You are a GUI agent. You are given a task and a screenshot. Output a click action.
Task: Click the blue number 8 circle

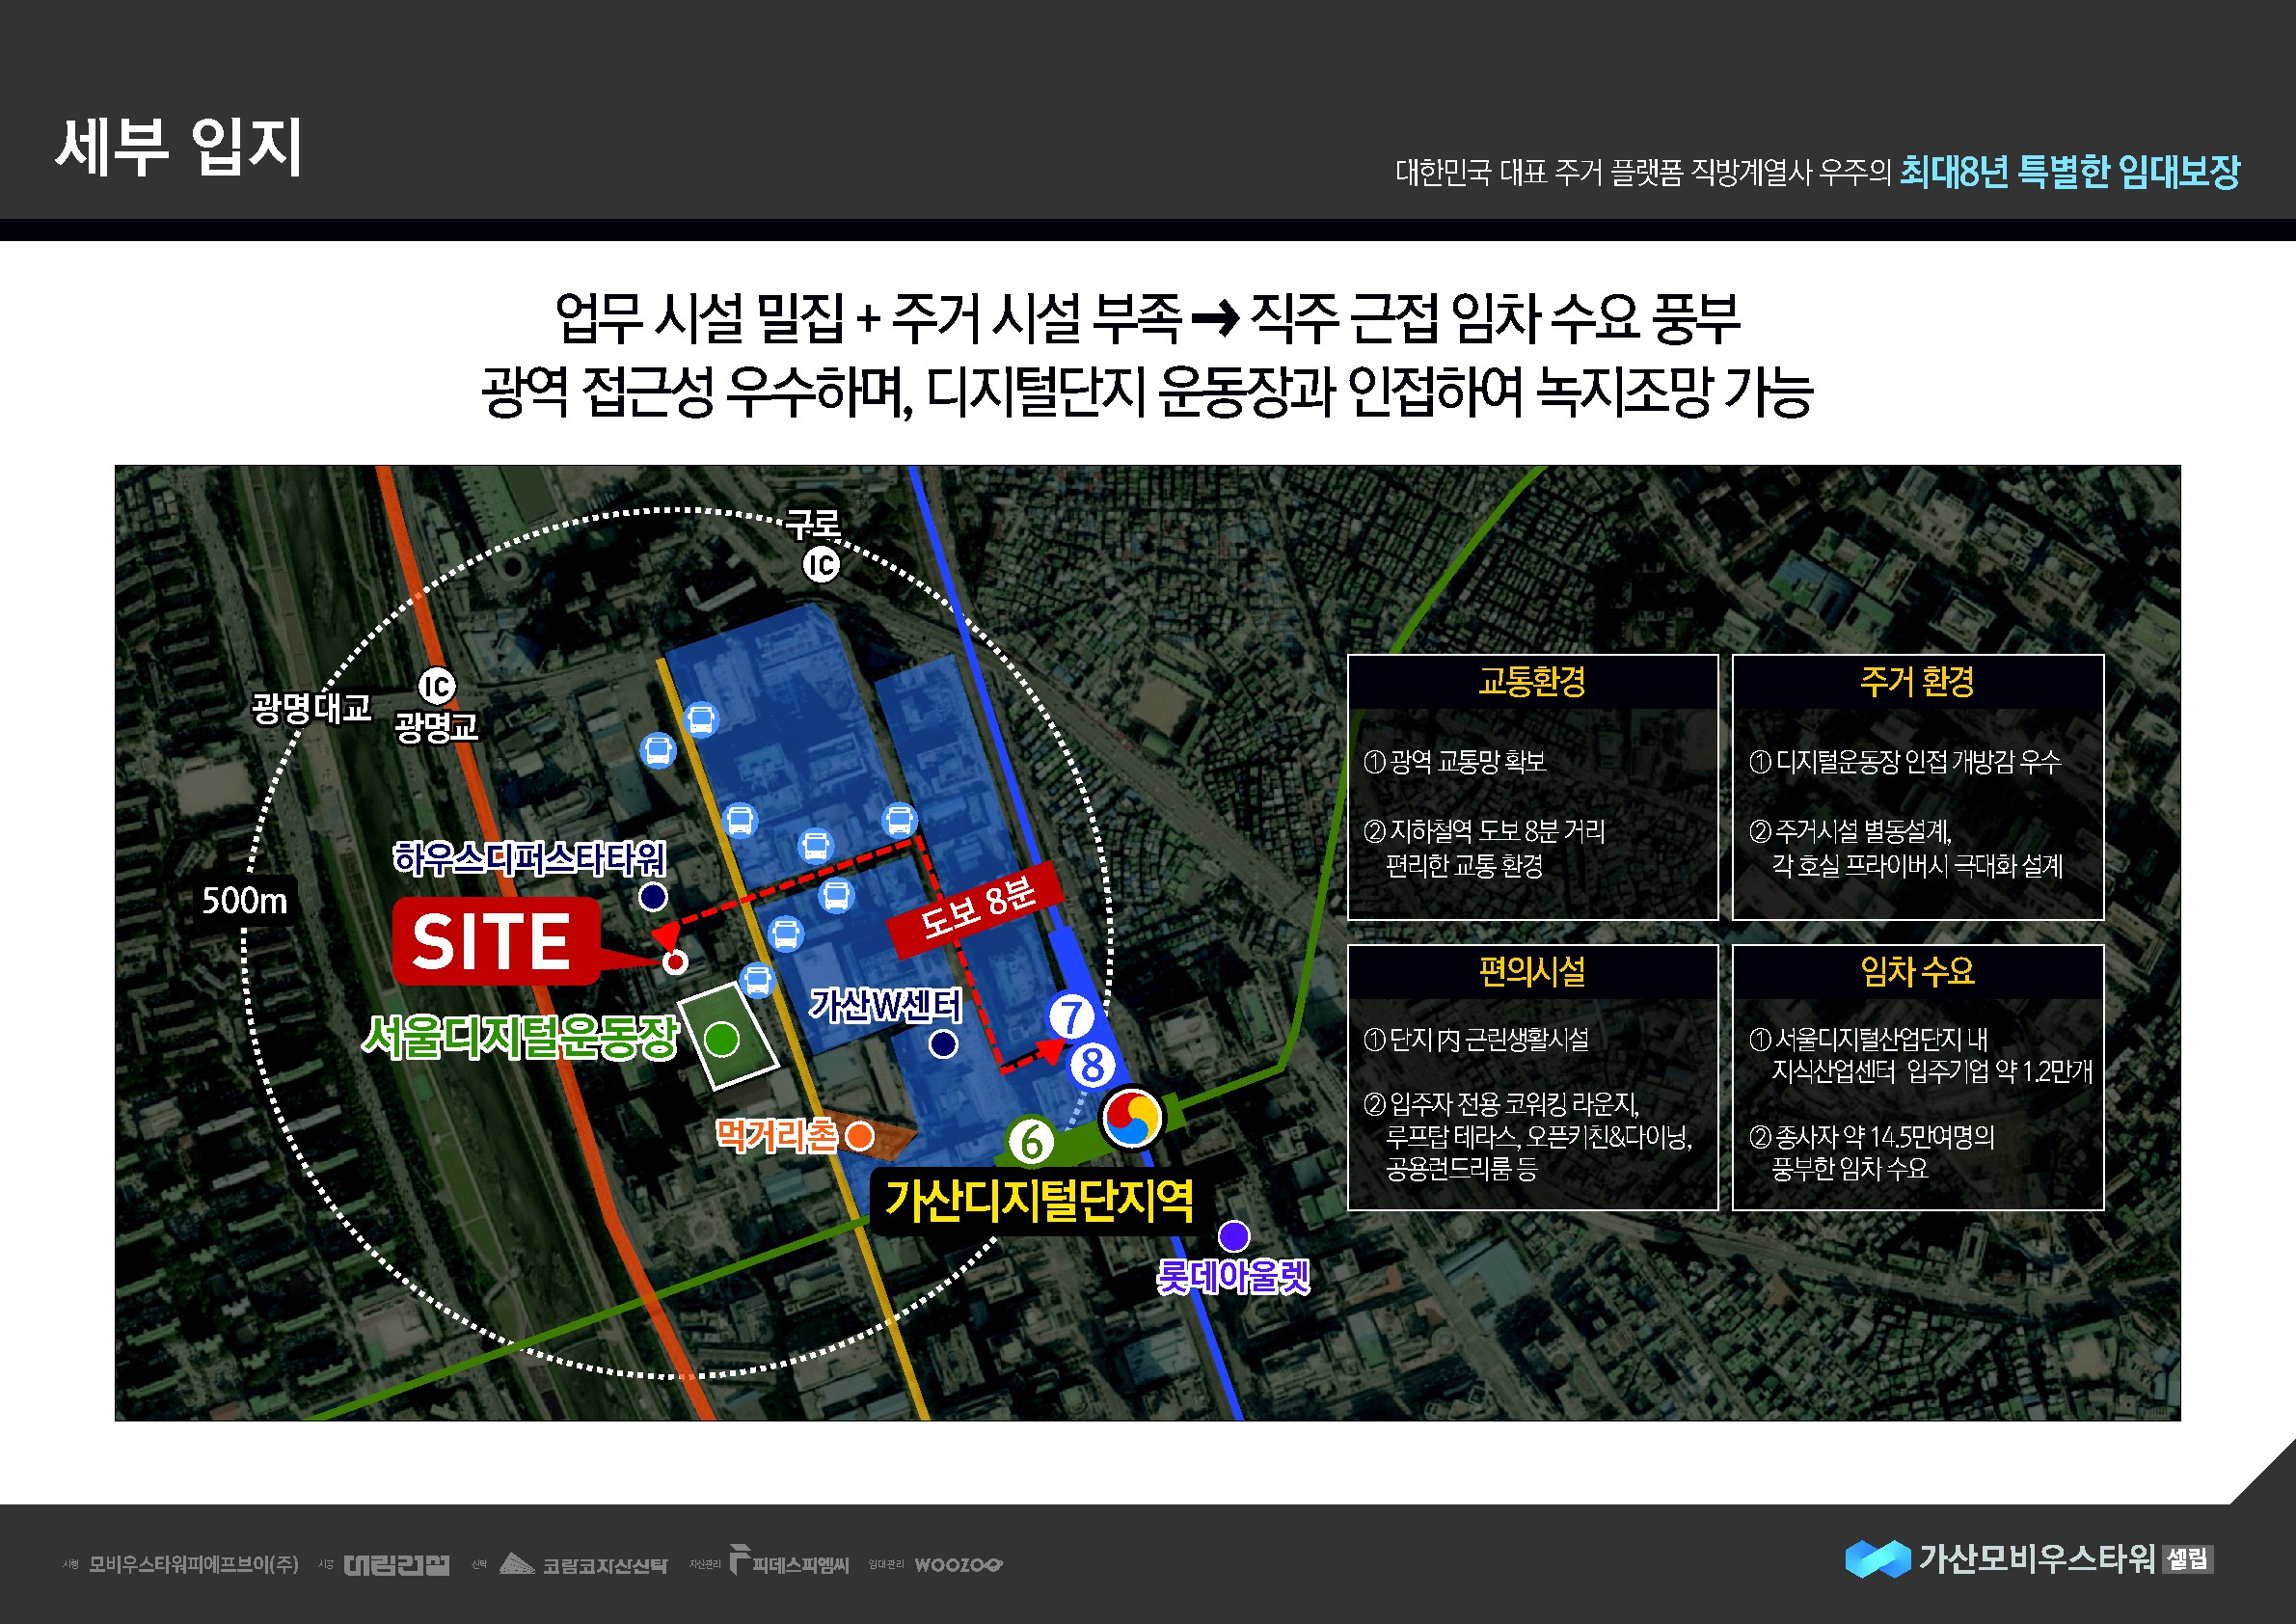tap(1093, 1066)
